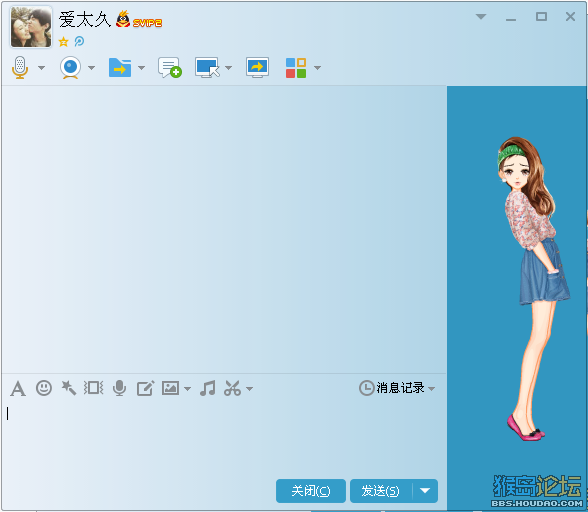Screen dimensions: 588x512
Task: Open applications grid icon
Action: point(296,68)
